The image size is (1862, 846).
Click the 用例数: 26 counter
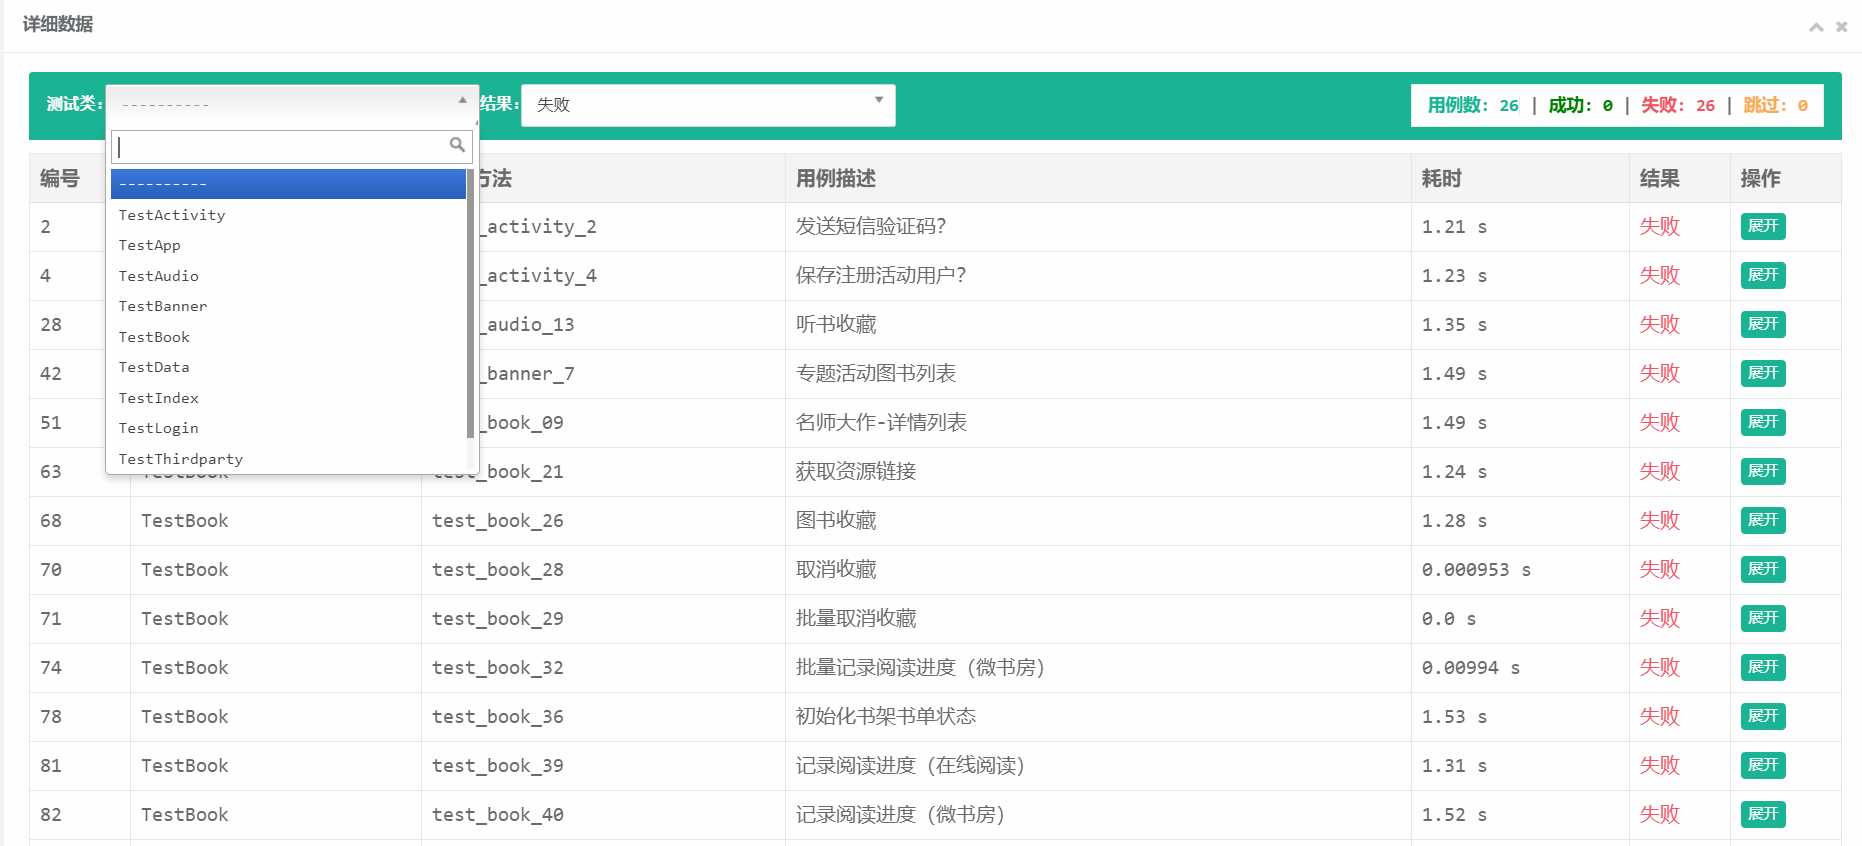pos(1473,105)
